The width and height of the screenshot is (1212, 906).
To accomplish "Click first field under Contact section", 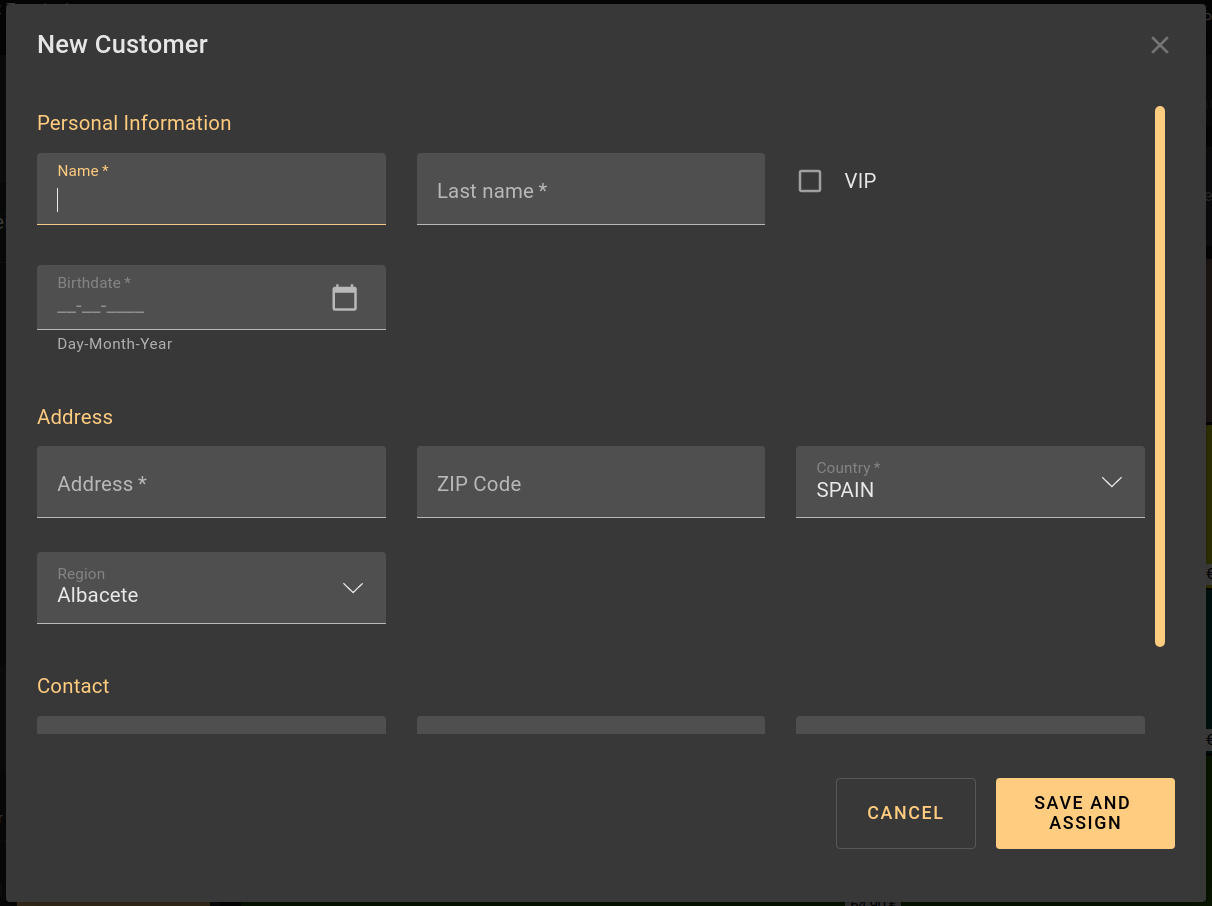I will click(210, 725).
